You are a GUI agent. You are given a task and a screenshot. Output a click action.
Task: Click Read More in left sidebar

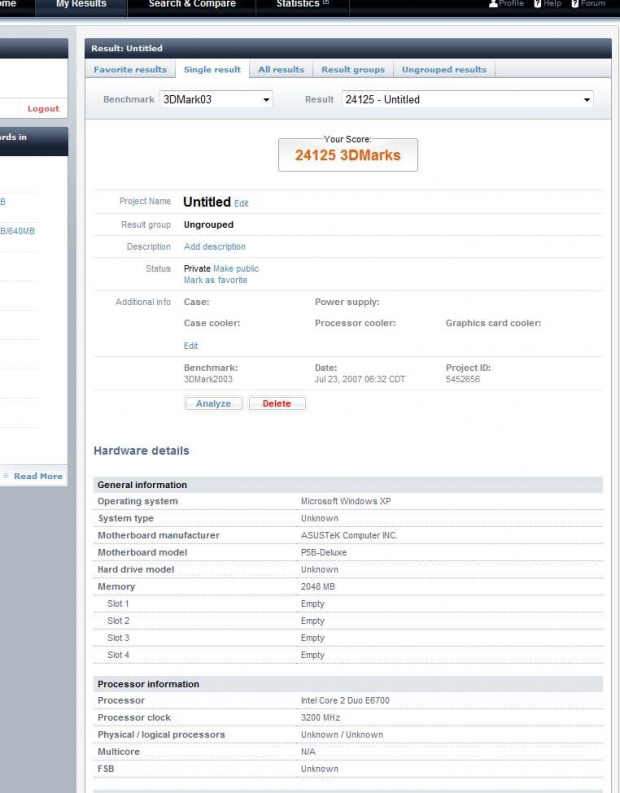coord(38,476)
